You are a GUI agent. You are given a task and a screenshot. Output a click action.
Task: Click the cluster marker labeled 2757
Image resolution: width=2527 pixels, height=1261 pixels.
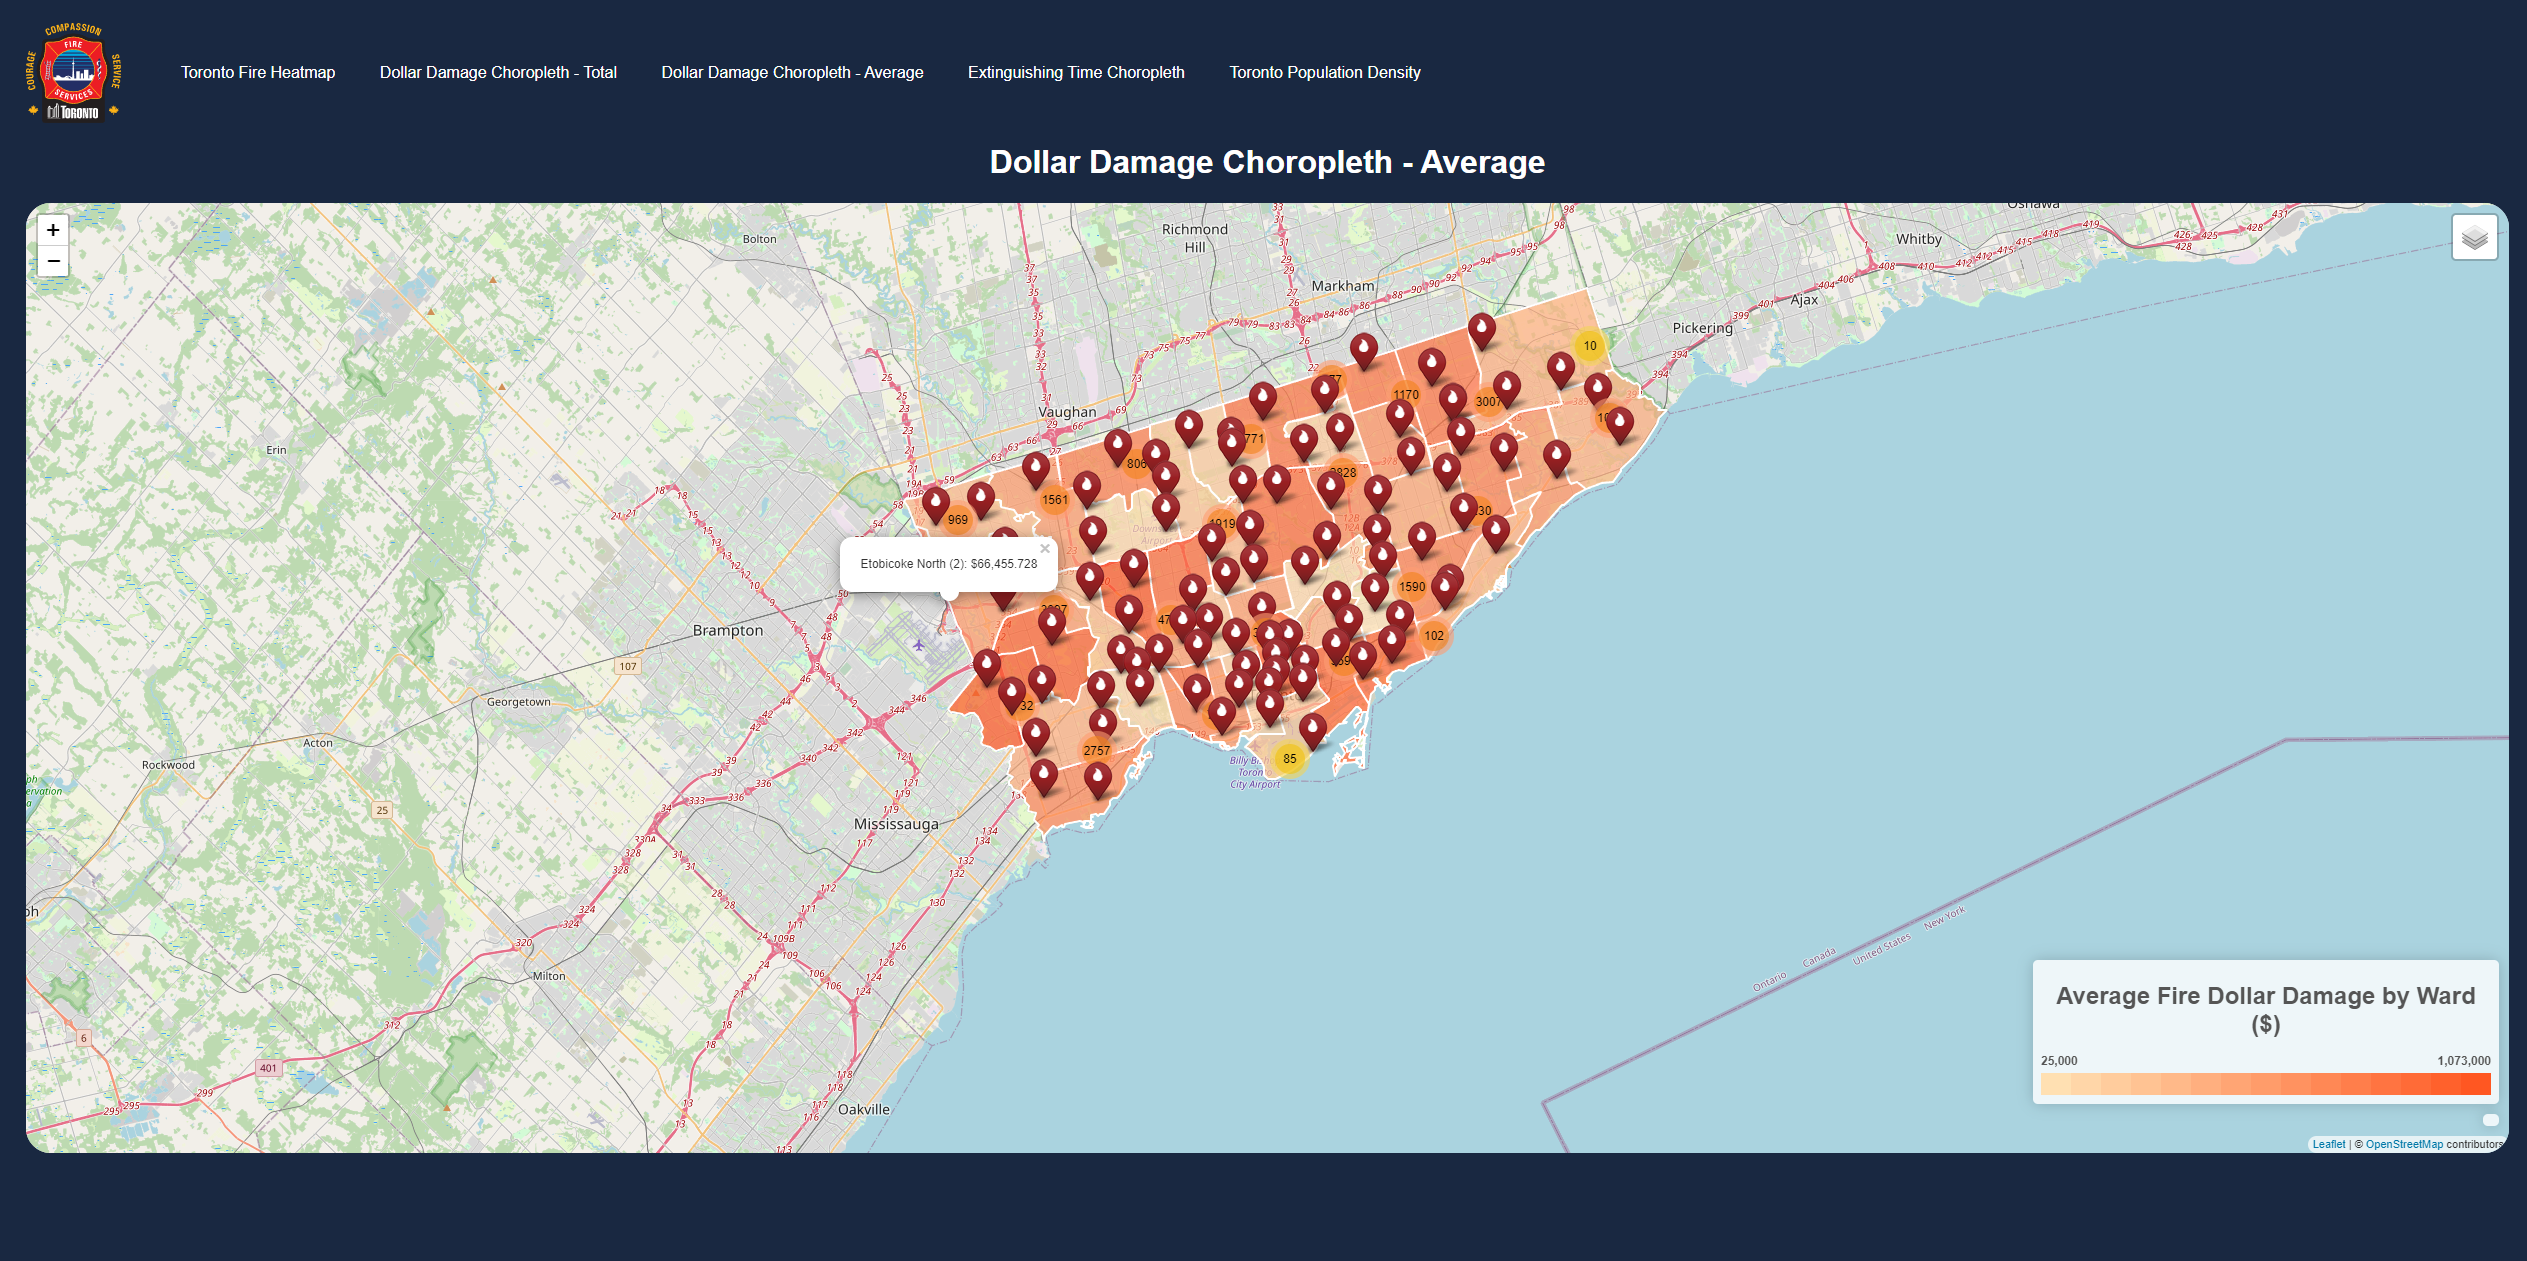coord(1095,749)
